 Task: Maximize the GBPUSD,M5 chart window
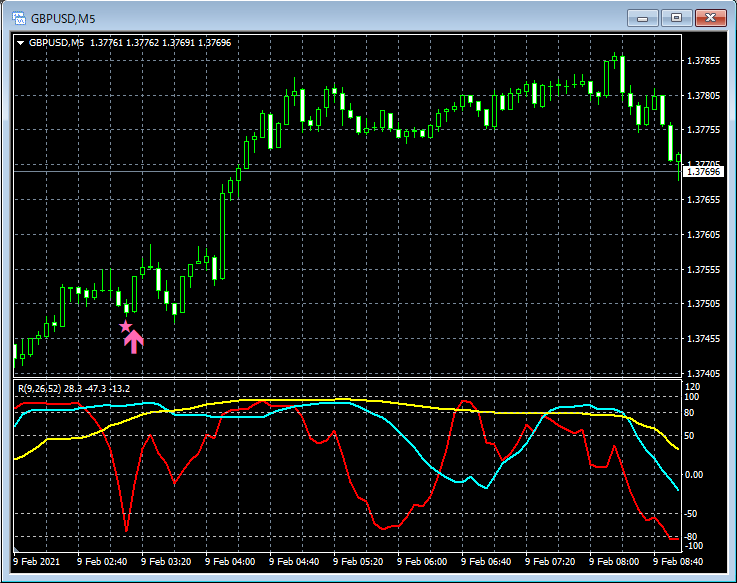point(678,18)
